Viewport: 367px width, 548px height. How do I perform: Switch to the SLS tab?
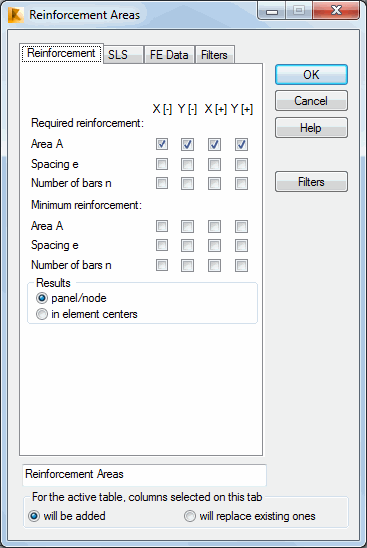pos(123,55)
